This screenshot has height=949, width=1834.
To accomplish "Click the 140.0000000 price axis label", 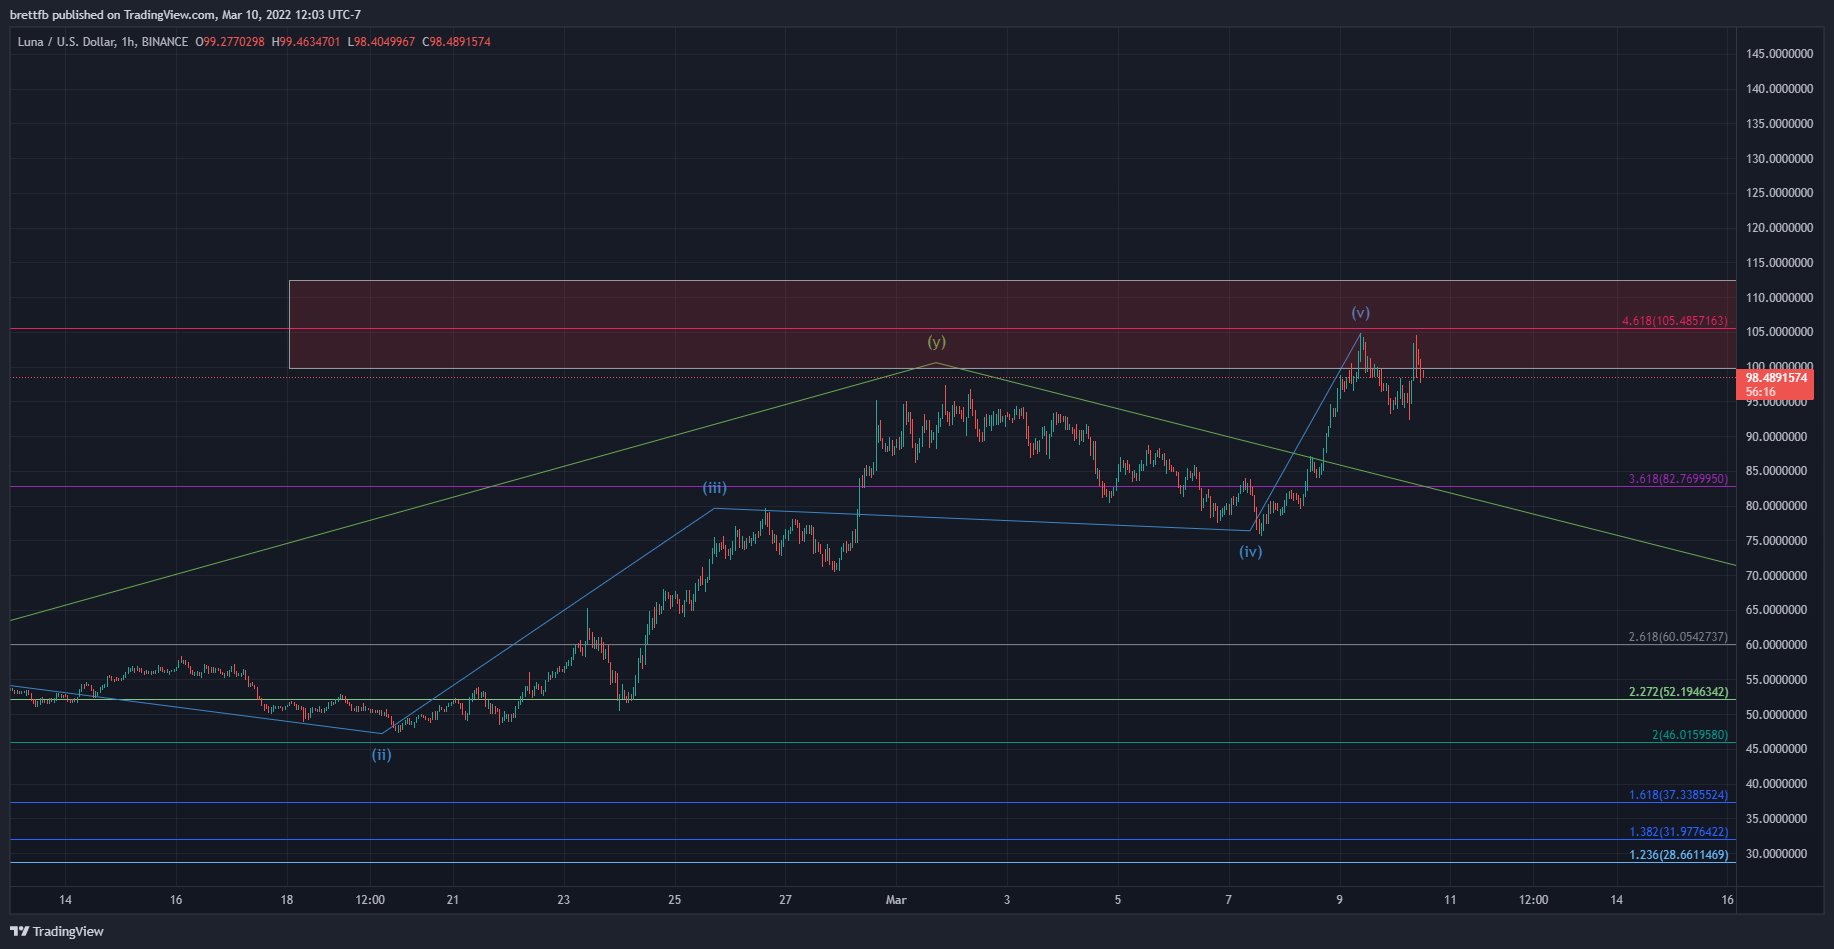I will [x=1779, y=89].
